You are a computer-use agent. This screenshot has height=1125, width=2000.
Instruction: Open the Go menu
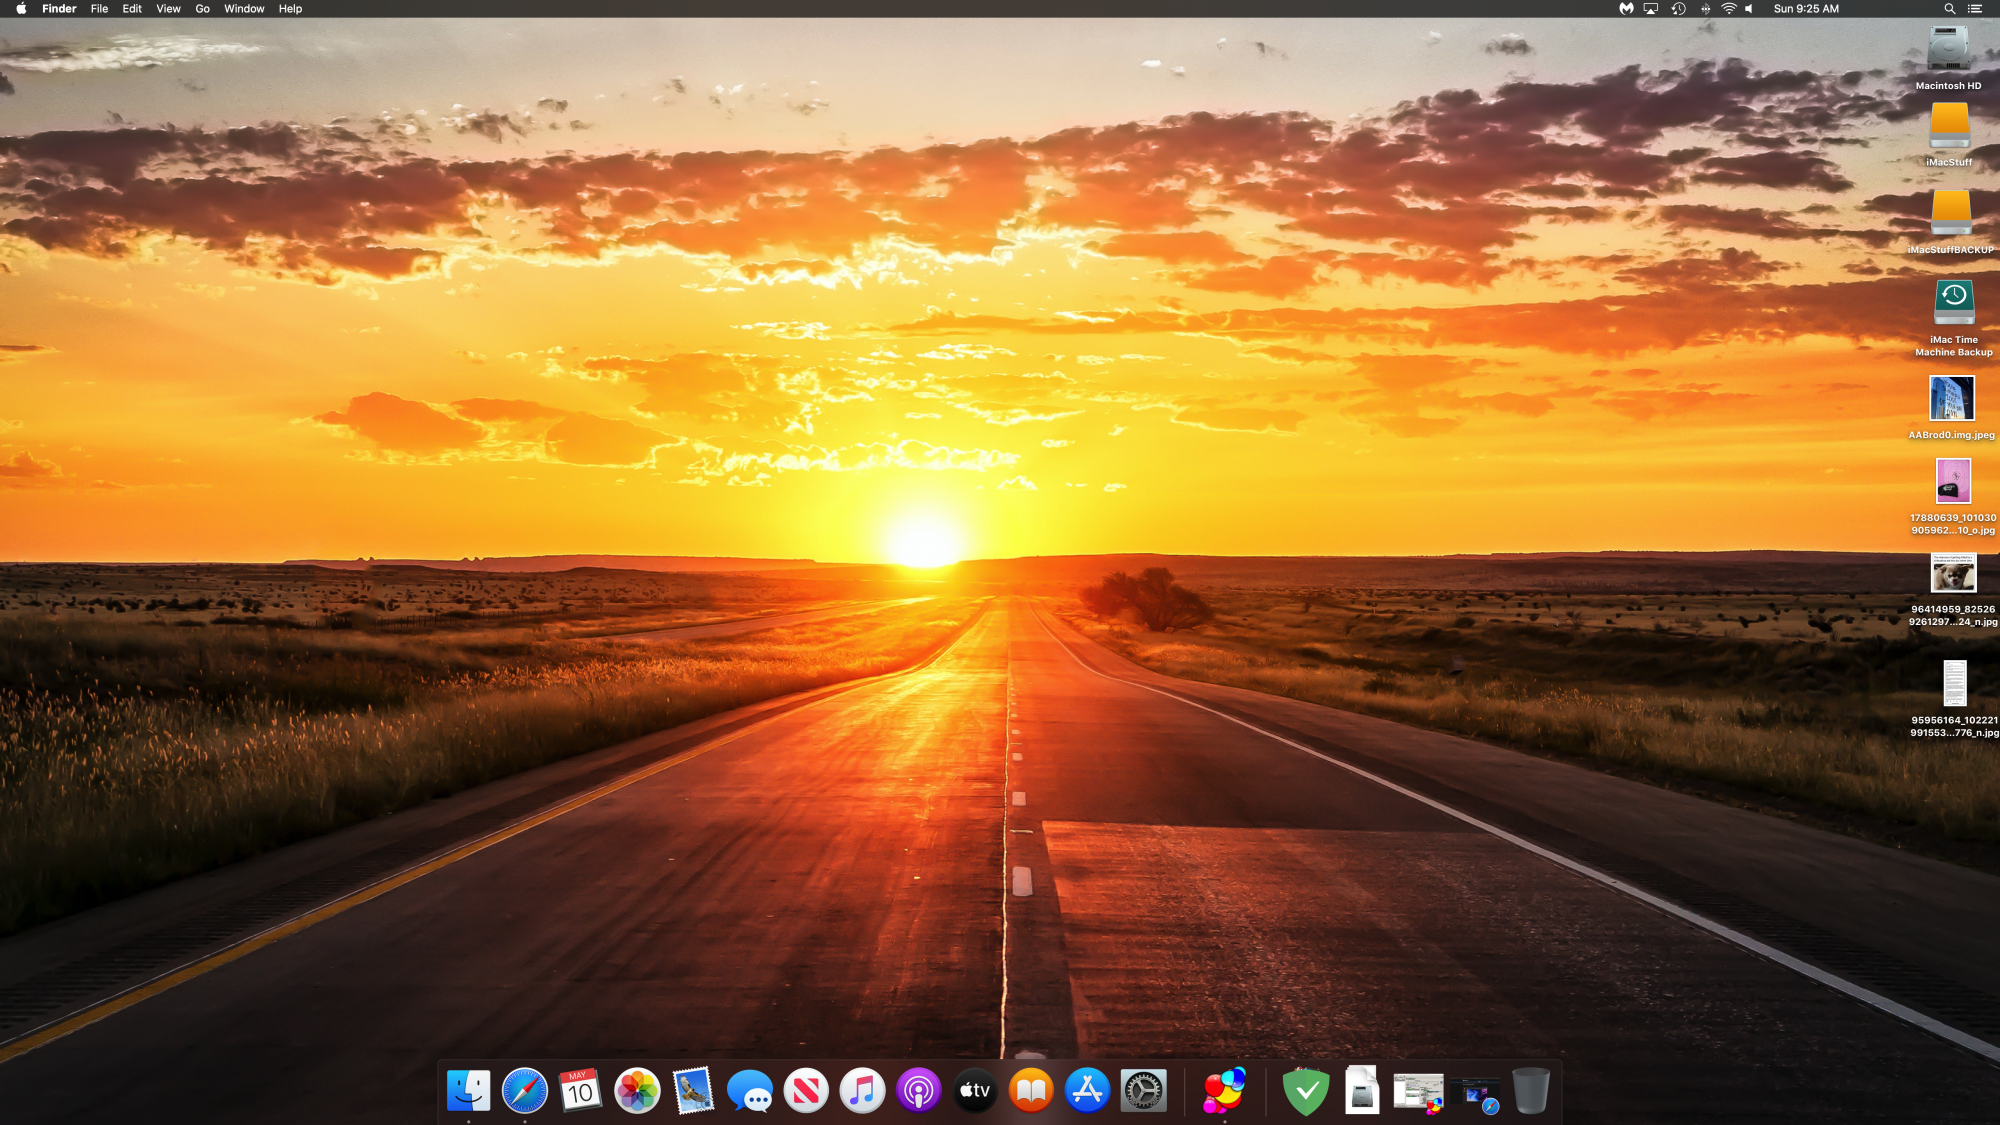[x=202, y=9]
